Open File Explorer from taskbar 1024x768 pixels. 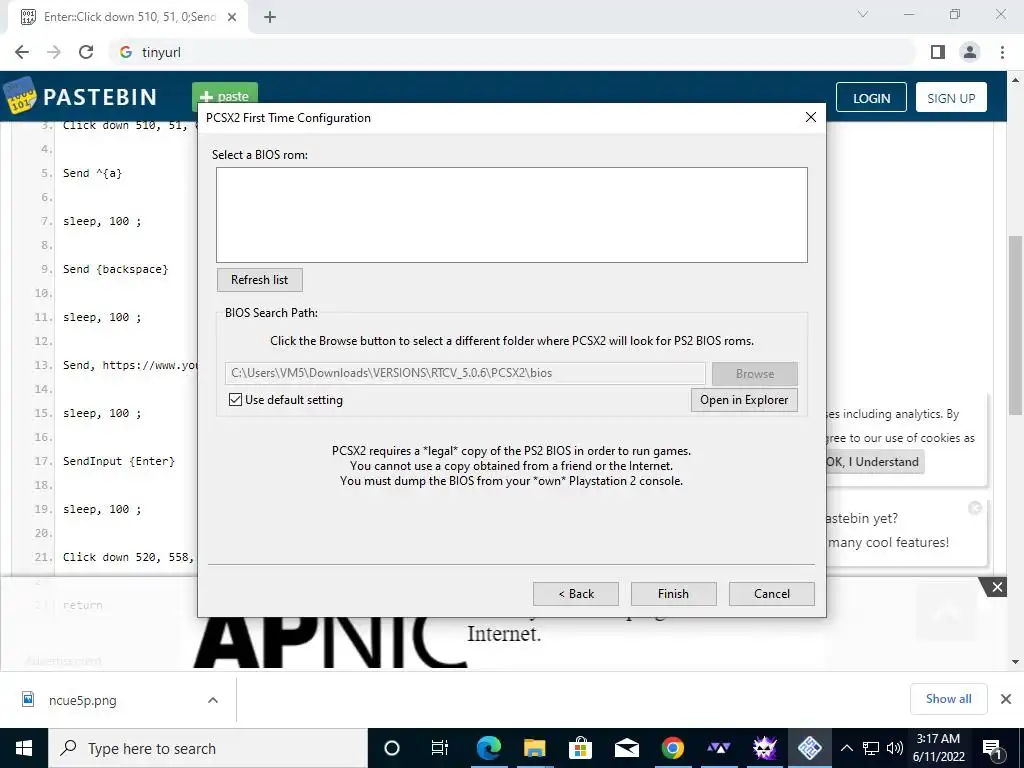(x=534, y=748)
